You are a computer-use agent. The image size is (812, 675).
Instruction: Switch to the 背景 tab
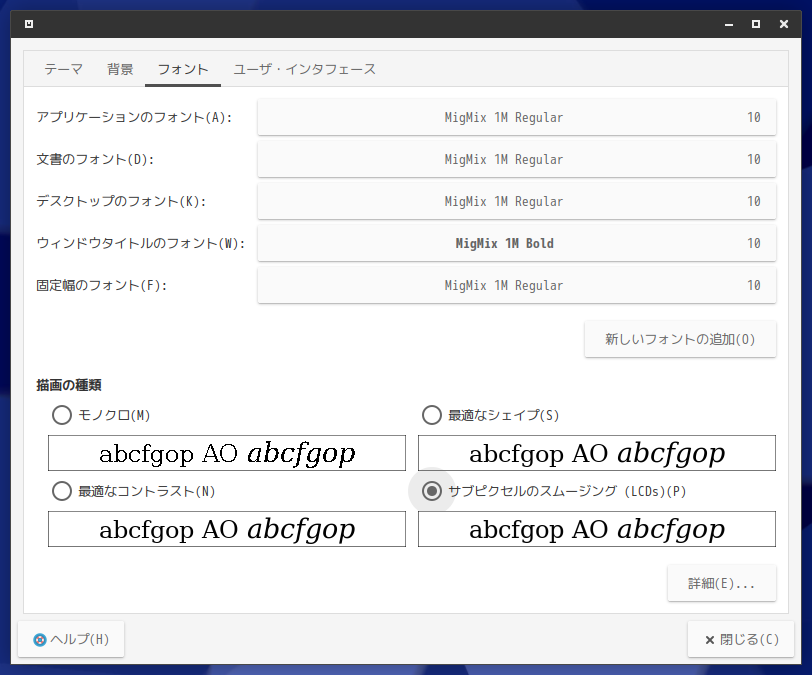coord(120,69)
